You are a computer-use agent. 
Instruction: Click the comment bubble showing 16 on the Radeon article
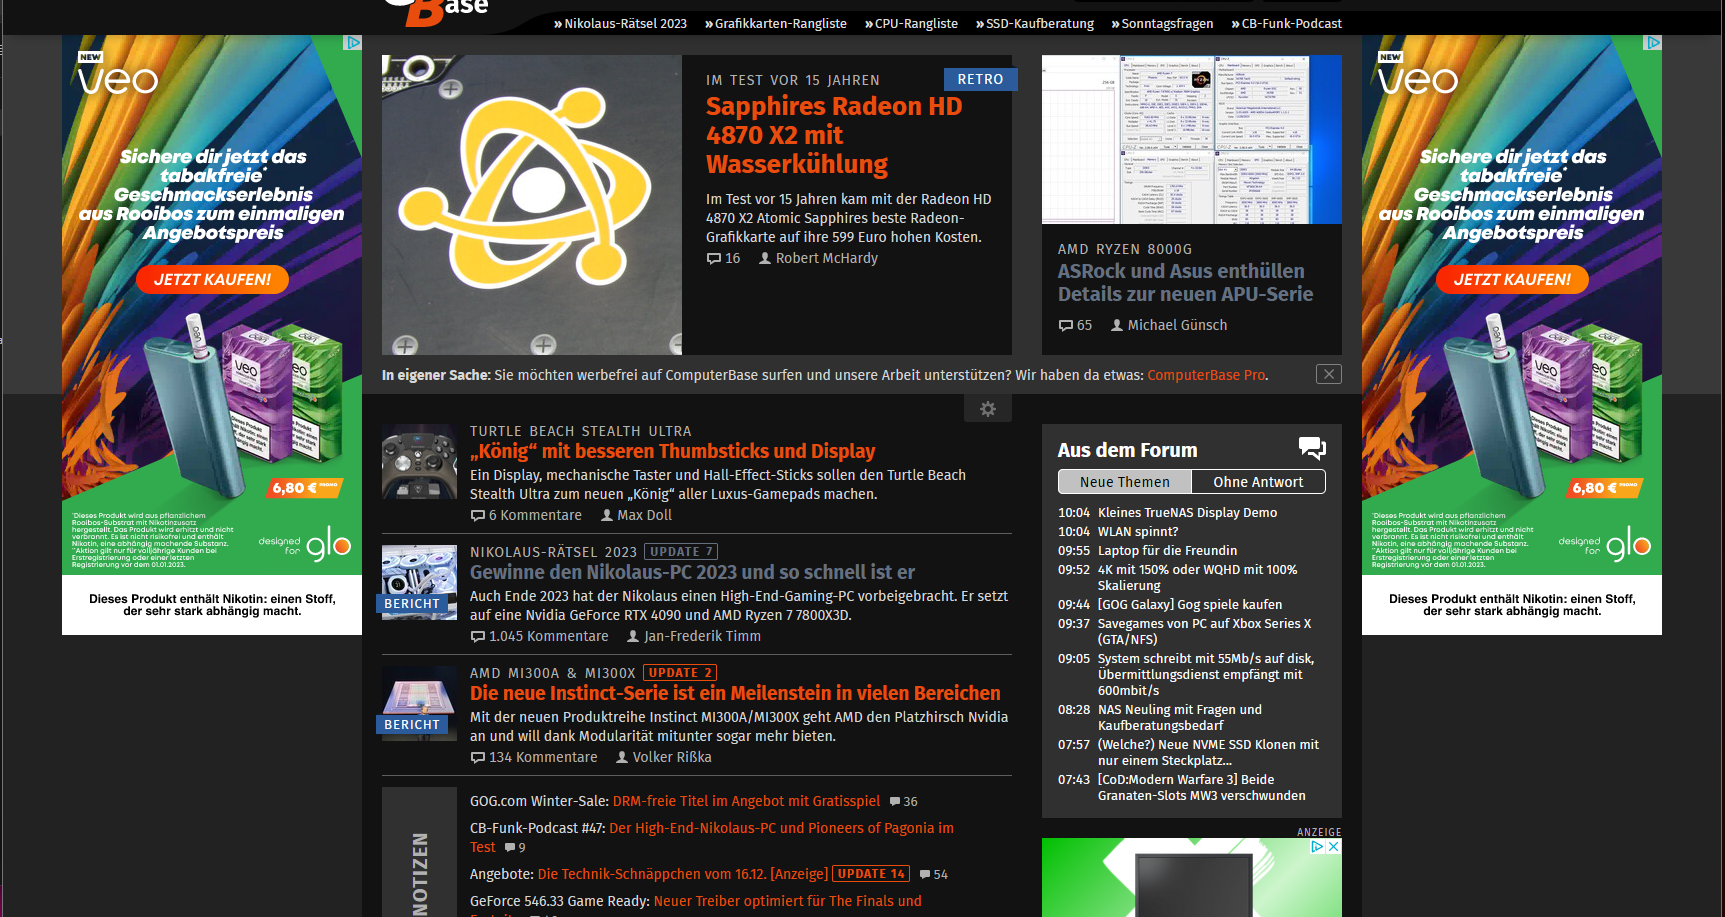click(711, 258)
